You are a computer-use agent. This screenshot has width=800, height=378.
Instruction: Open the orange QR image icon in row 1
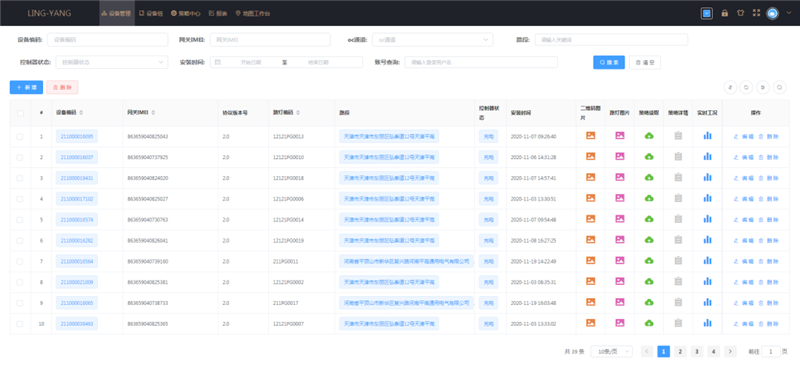pos(590,136)
